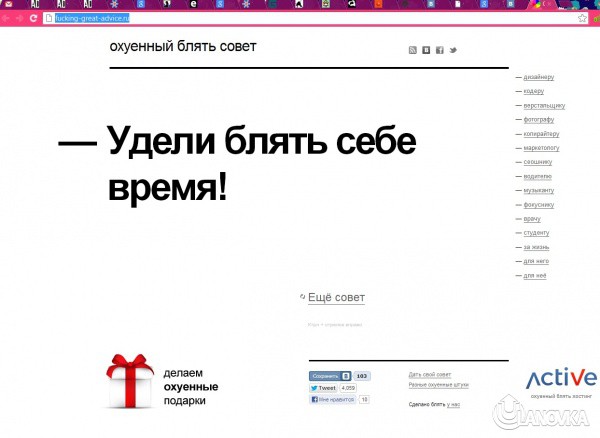Screen dimensions: 600x438
Task: Open the Facebook icon in header
Action: point(439,49)
